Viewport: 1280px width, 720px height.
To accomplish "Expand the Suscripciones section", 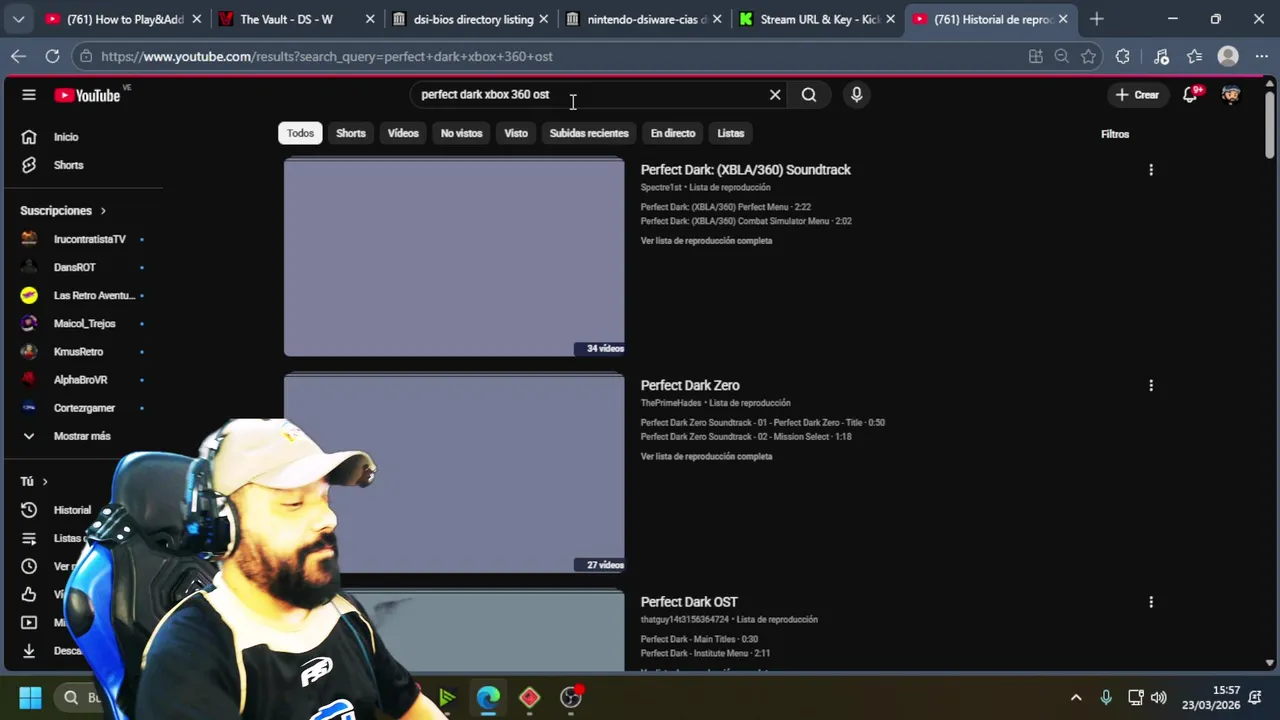I will [63, 211].
